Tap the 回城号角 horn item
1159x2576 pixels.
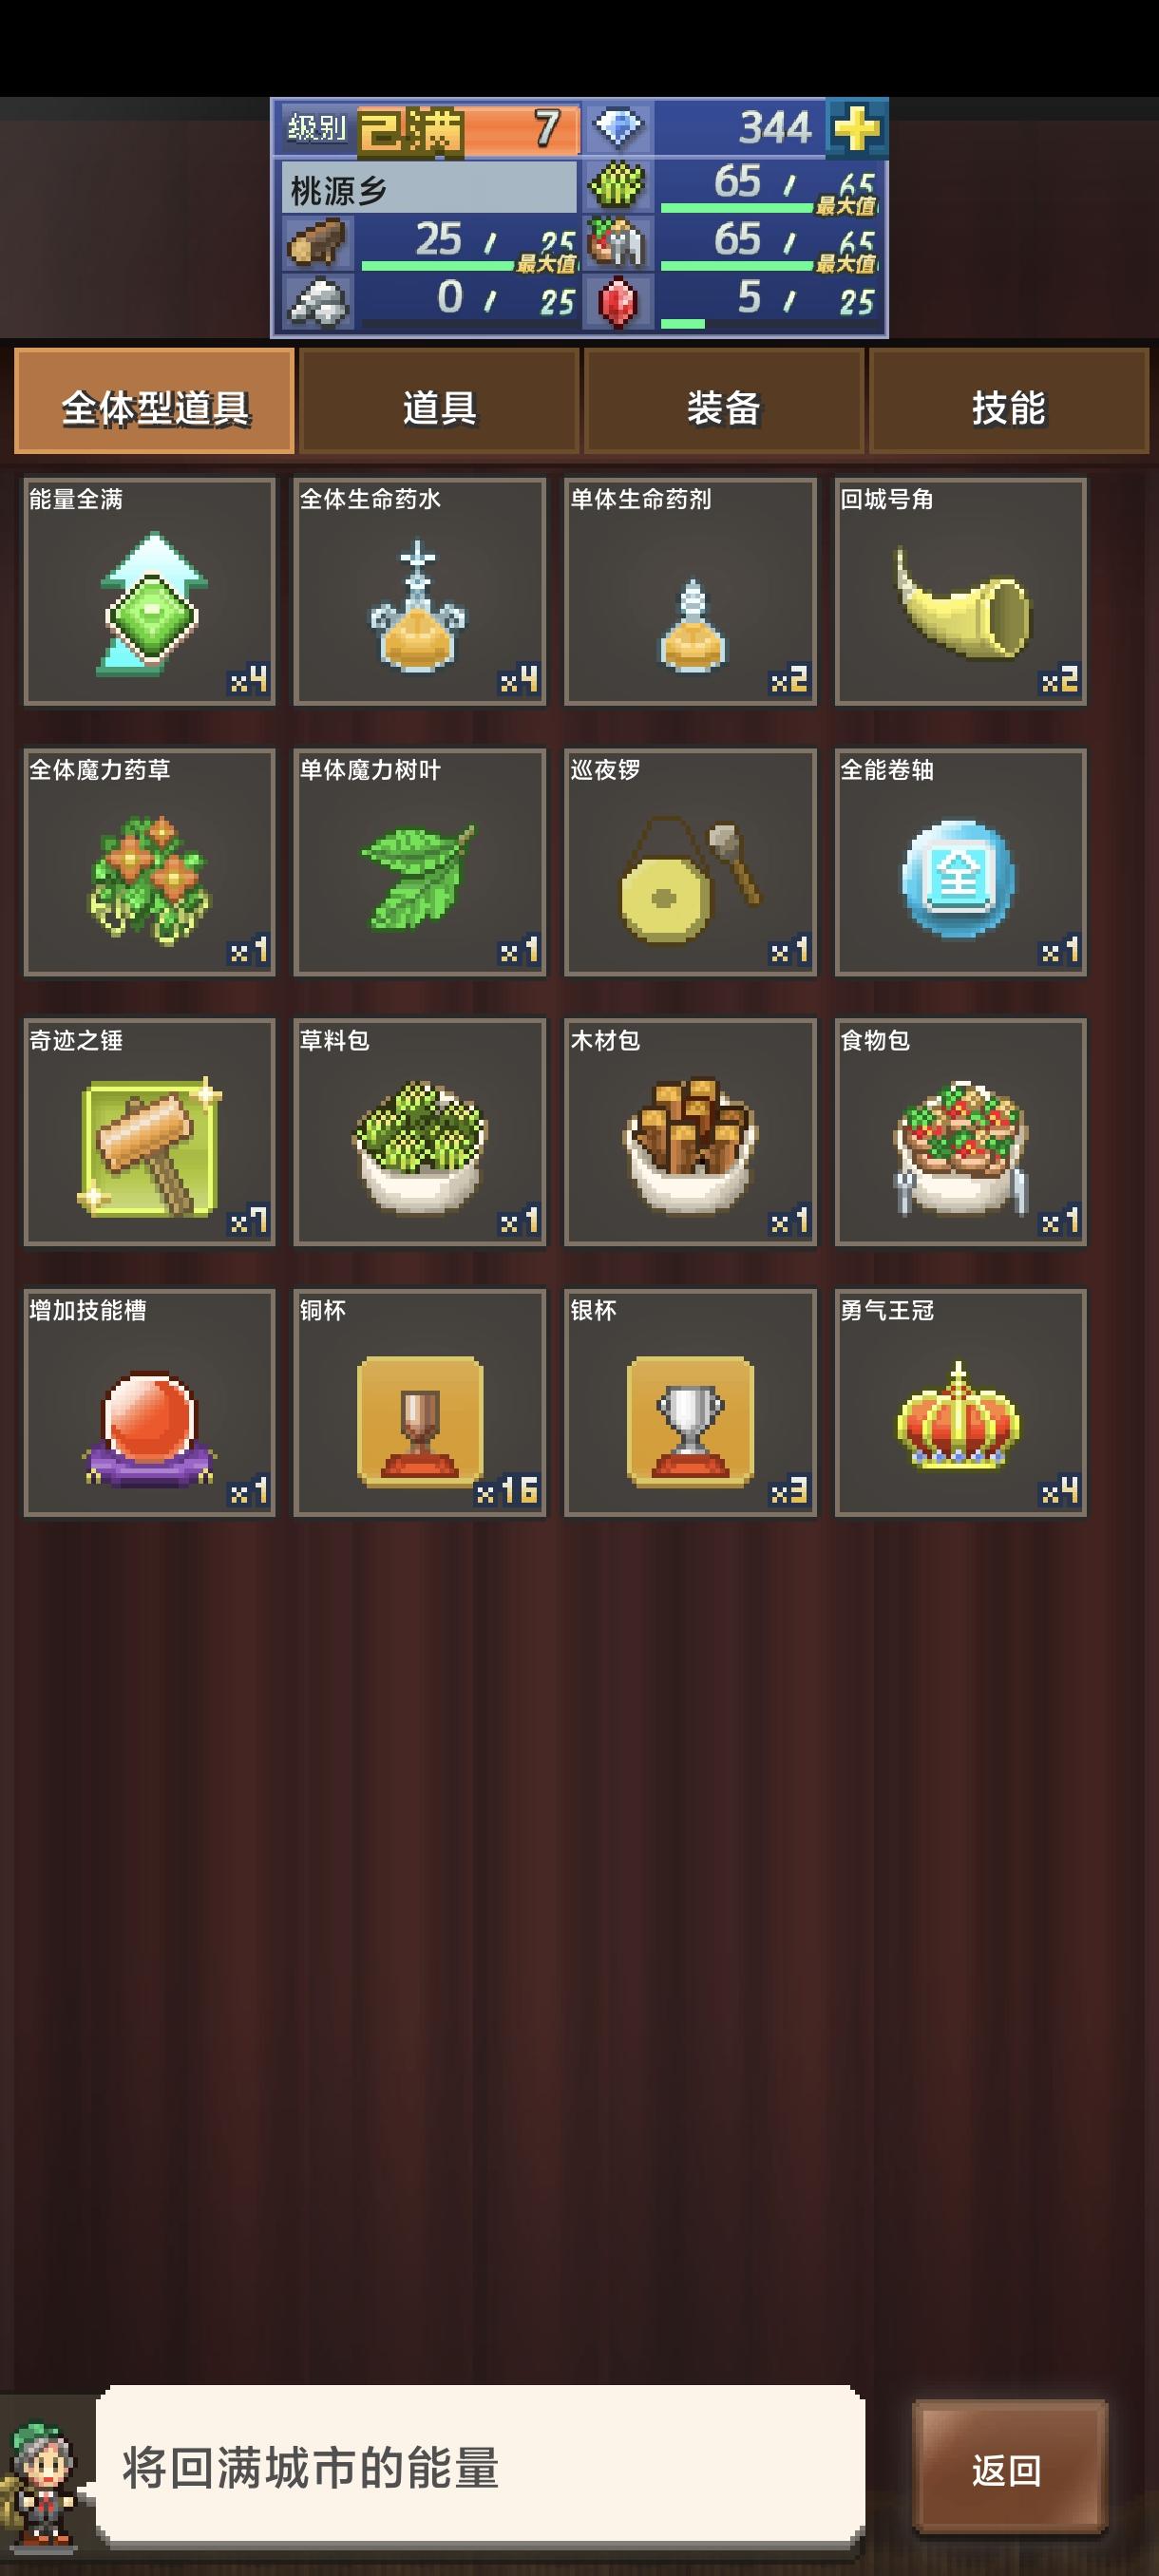[961, 591]
